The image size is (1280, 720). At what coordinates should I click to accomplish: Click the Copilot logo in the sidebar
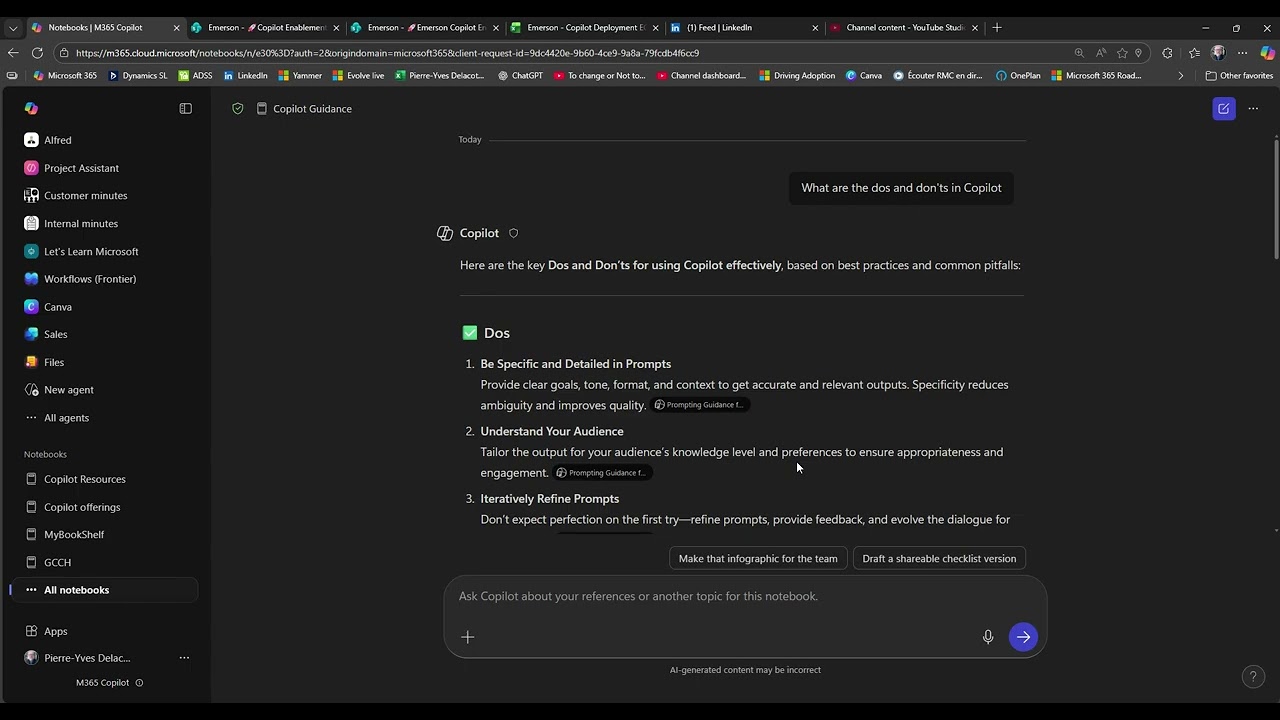point(31,108)
